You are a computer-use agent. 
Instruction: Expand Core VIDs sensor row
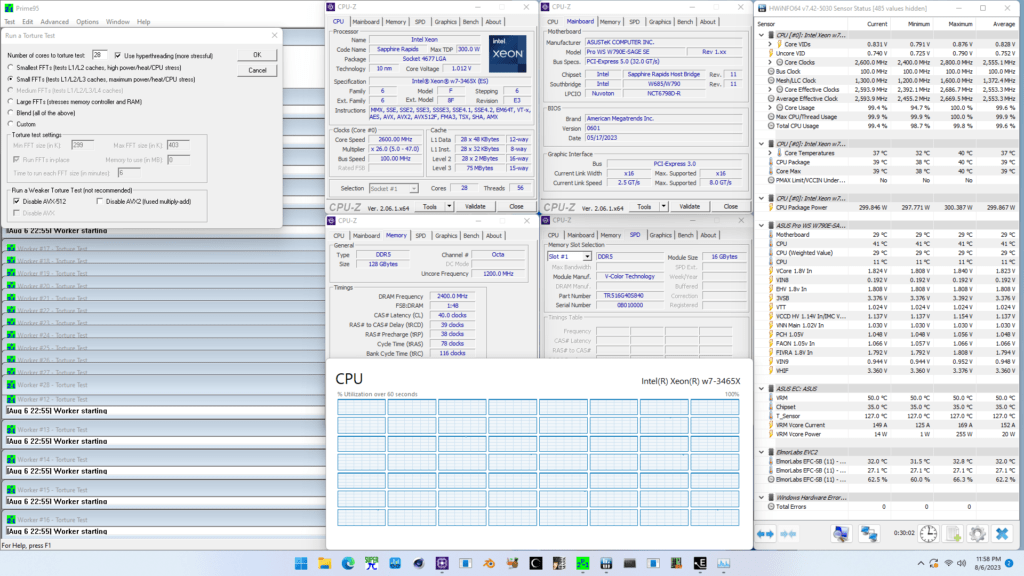click(770, 44)
